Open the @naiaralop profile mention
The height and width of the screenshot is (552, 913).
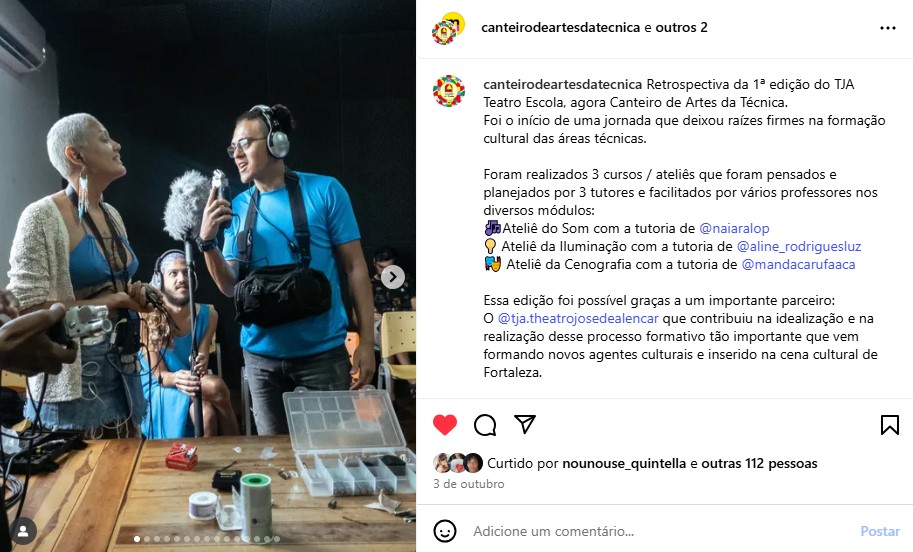[734, 228]
